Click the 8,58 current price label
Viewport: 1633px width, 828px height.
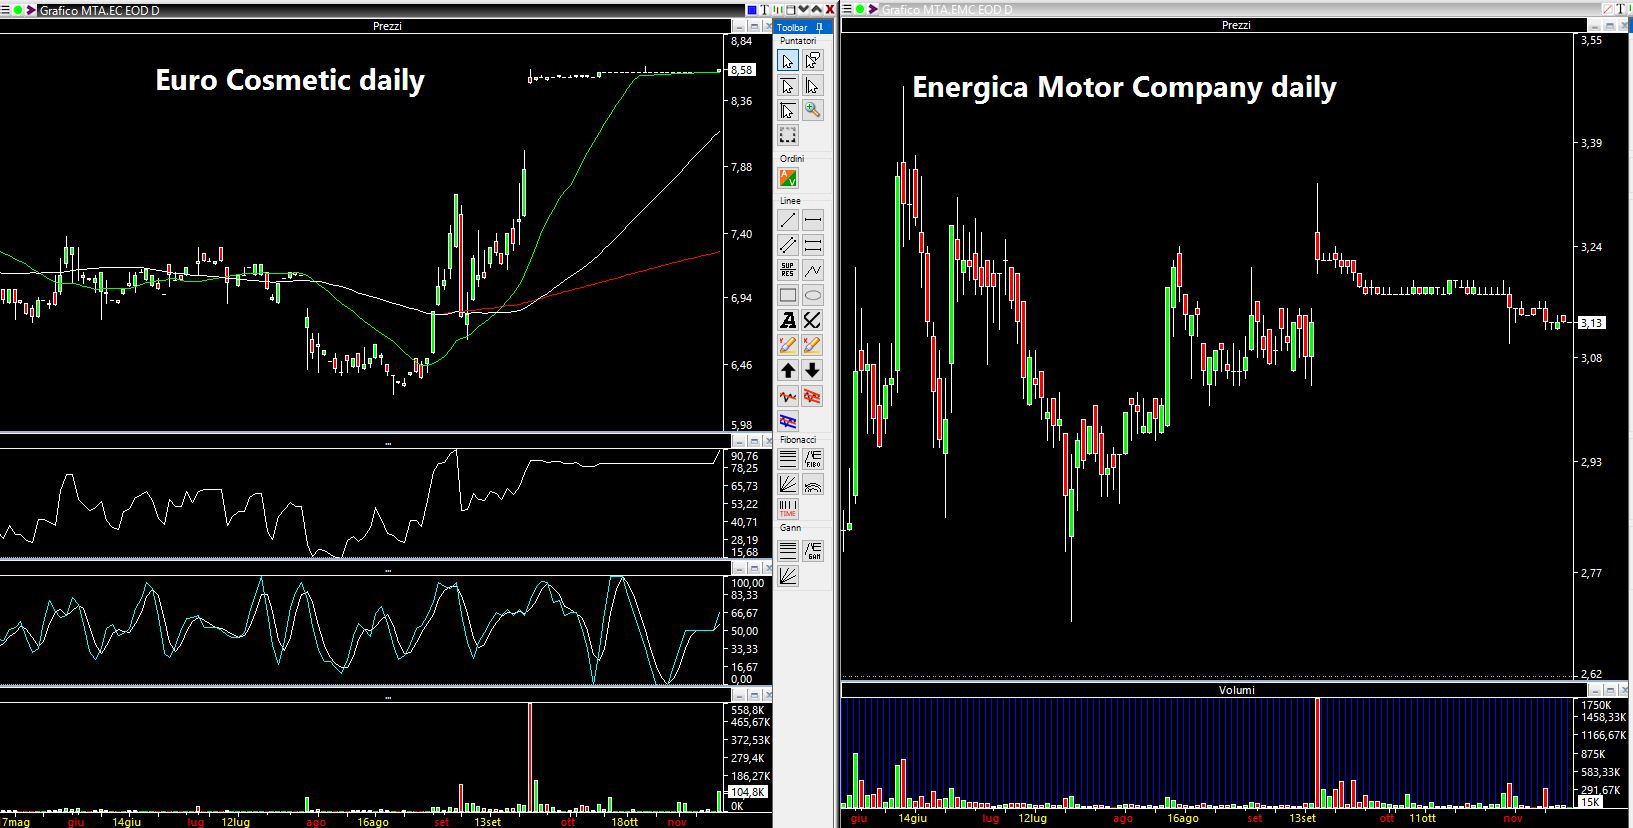[742, 70]
